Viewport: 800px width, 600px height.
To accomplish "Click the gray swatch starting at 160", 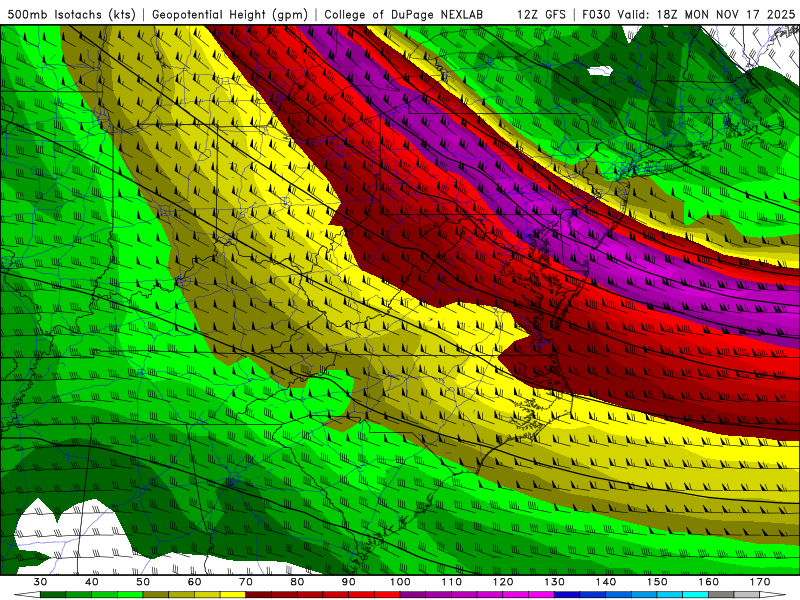I will (721, 595).
